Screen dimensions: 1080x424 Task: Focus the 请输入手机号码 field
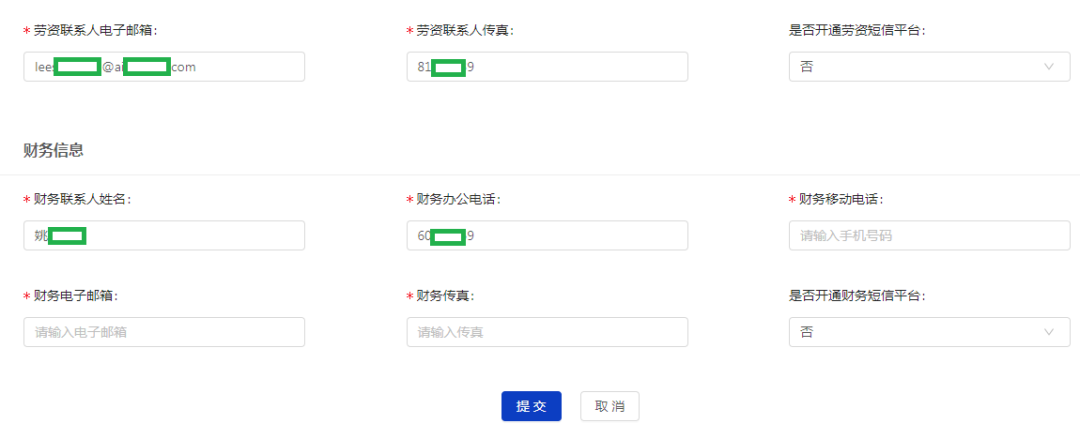pyautogui.click(x=929, y=236)
